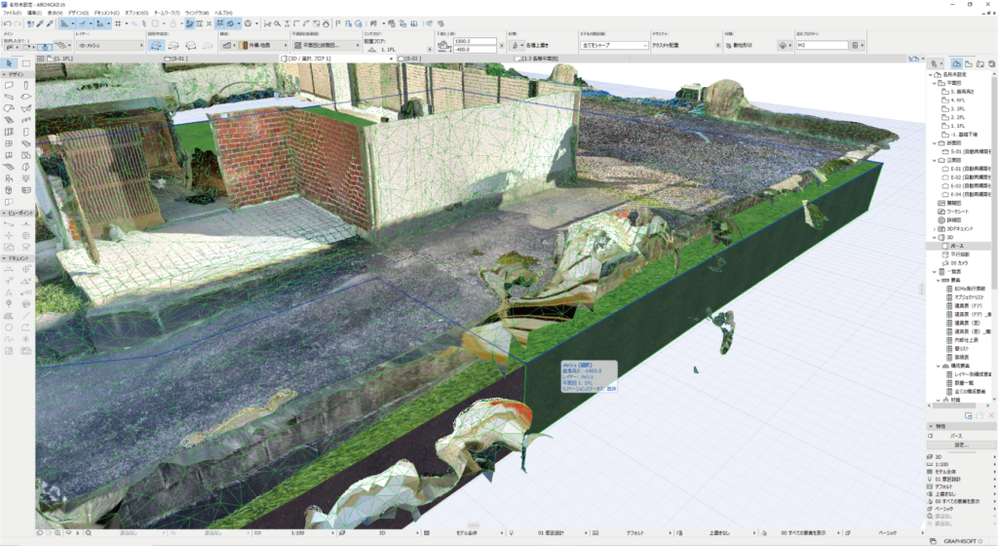
Task: Activate the Pick Up Parameters eyedropper icon
Action: pyautogui.click(x=39, y=23)
